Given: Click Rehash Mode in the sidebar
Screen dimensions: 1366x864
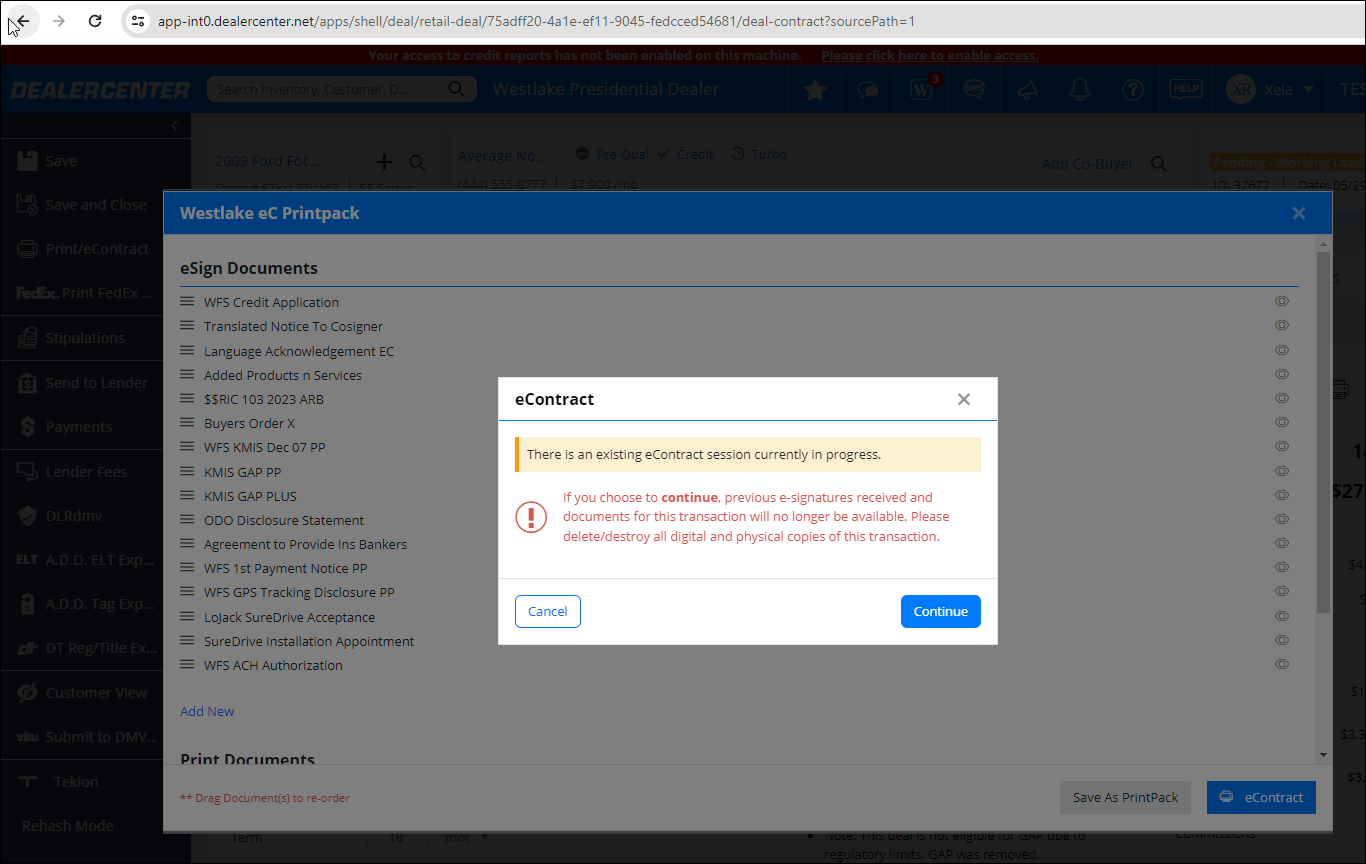Looking at the screenshot, I should point(68,826).
